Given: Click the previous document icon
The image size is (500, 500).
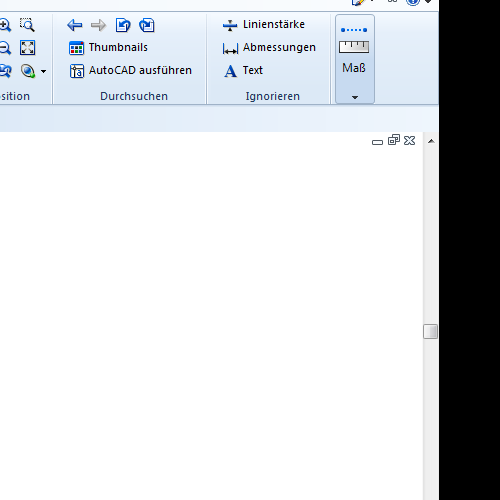Looking at the screenshot, I should pos(123,25).
